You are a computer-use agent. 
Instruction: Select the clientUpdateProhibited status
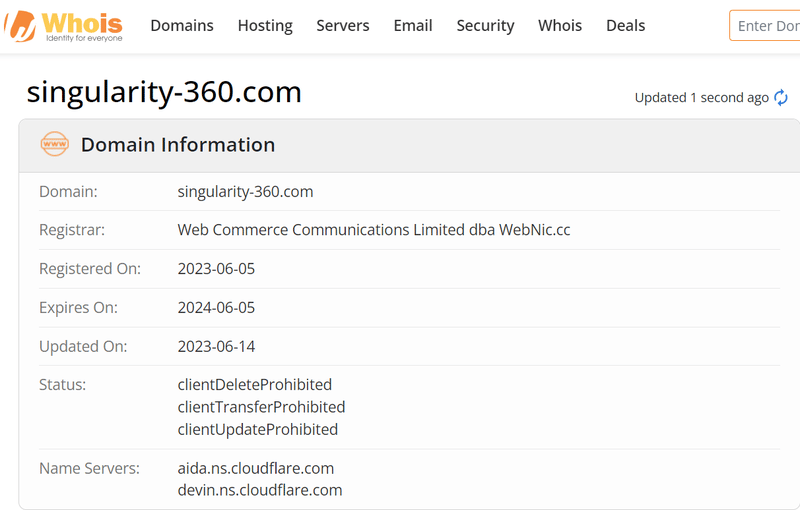tap(258, 429)
